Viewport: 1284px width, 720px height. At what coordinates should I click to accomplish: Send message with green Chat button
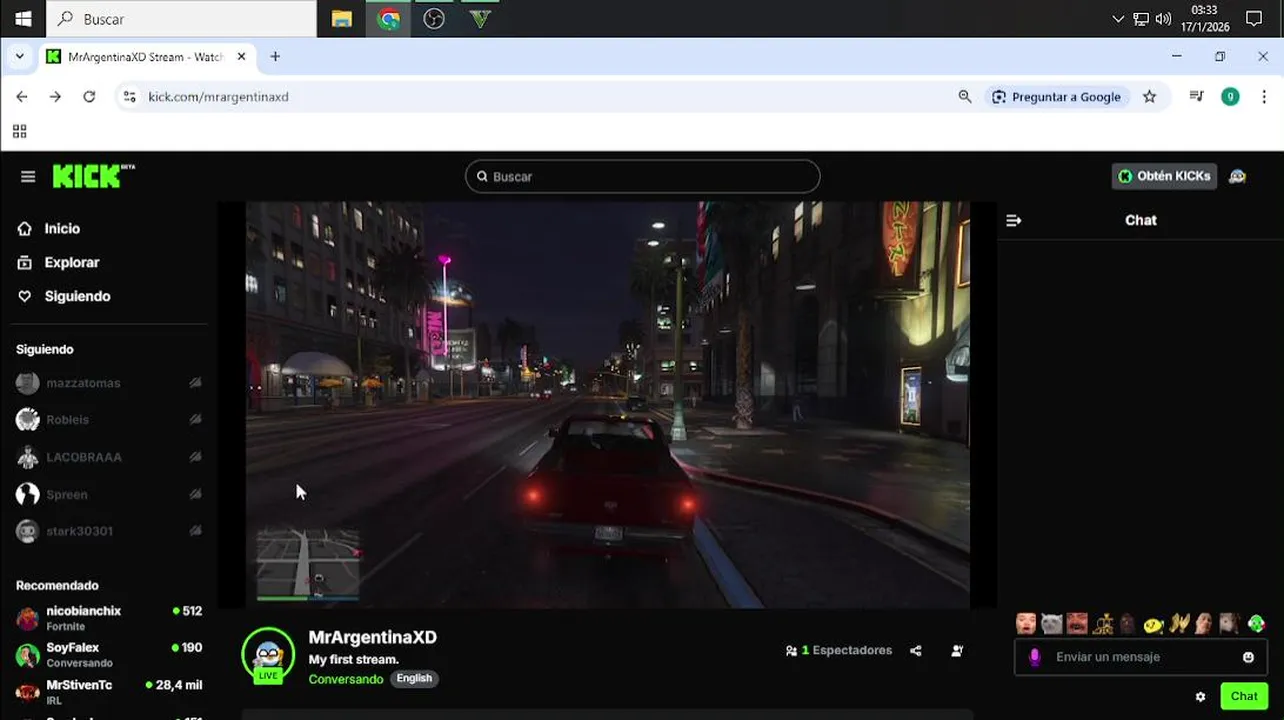[1244, 696]
